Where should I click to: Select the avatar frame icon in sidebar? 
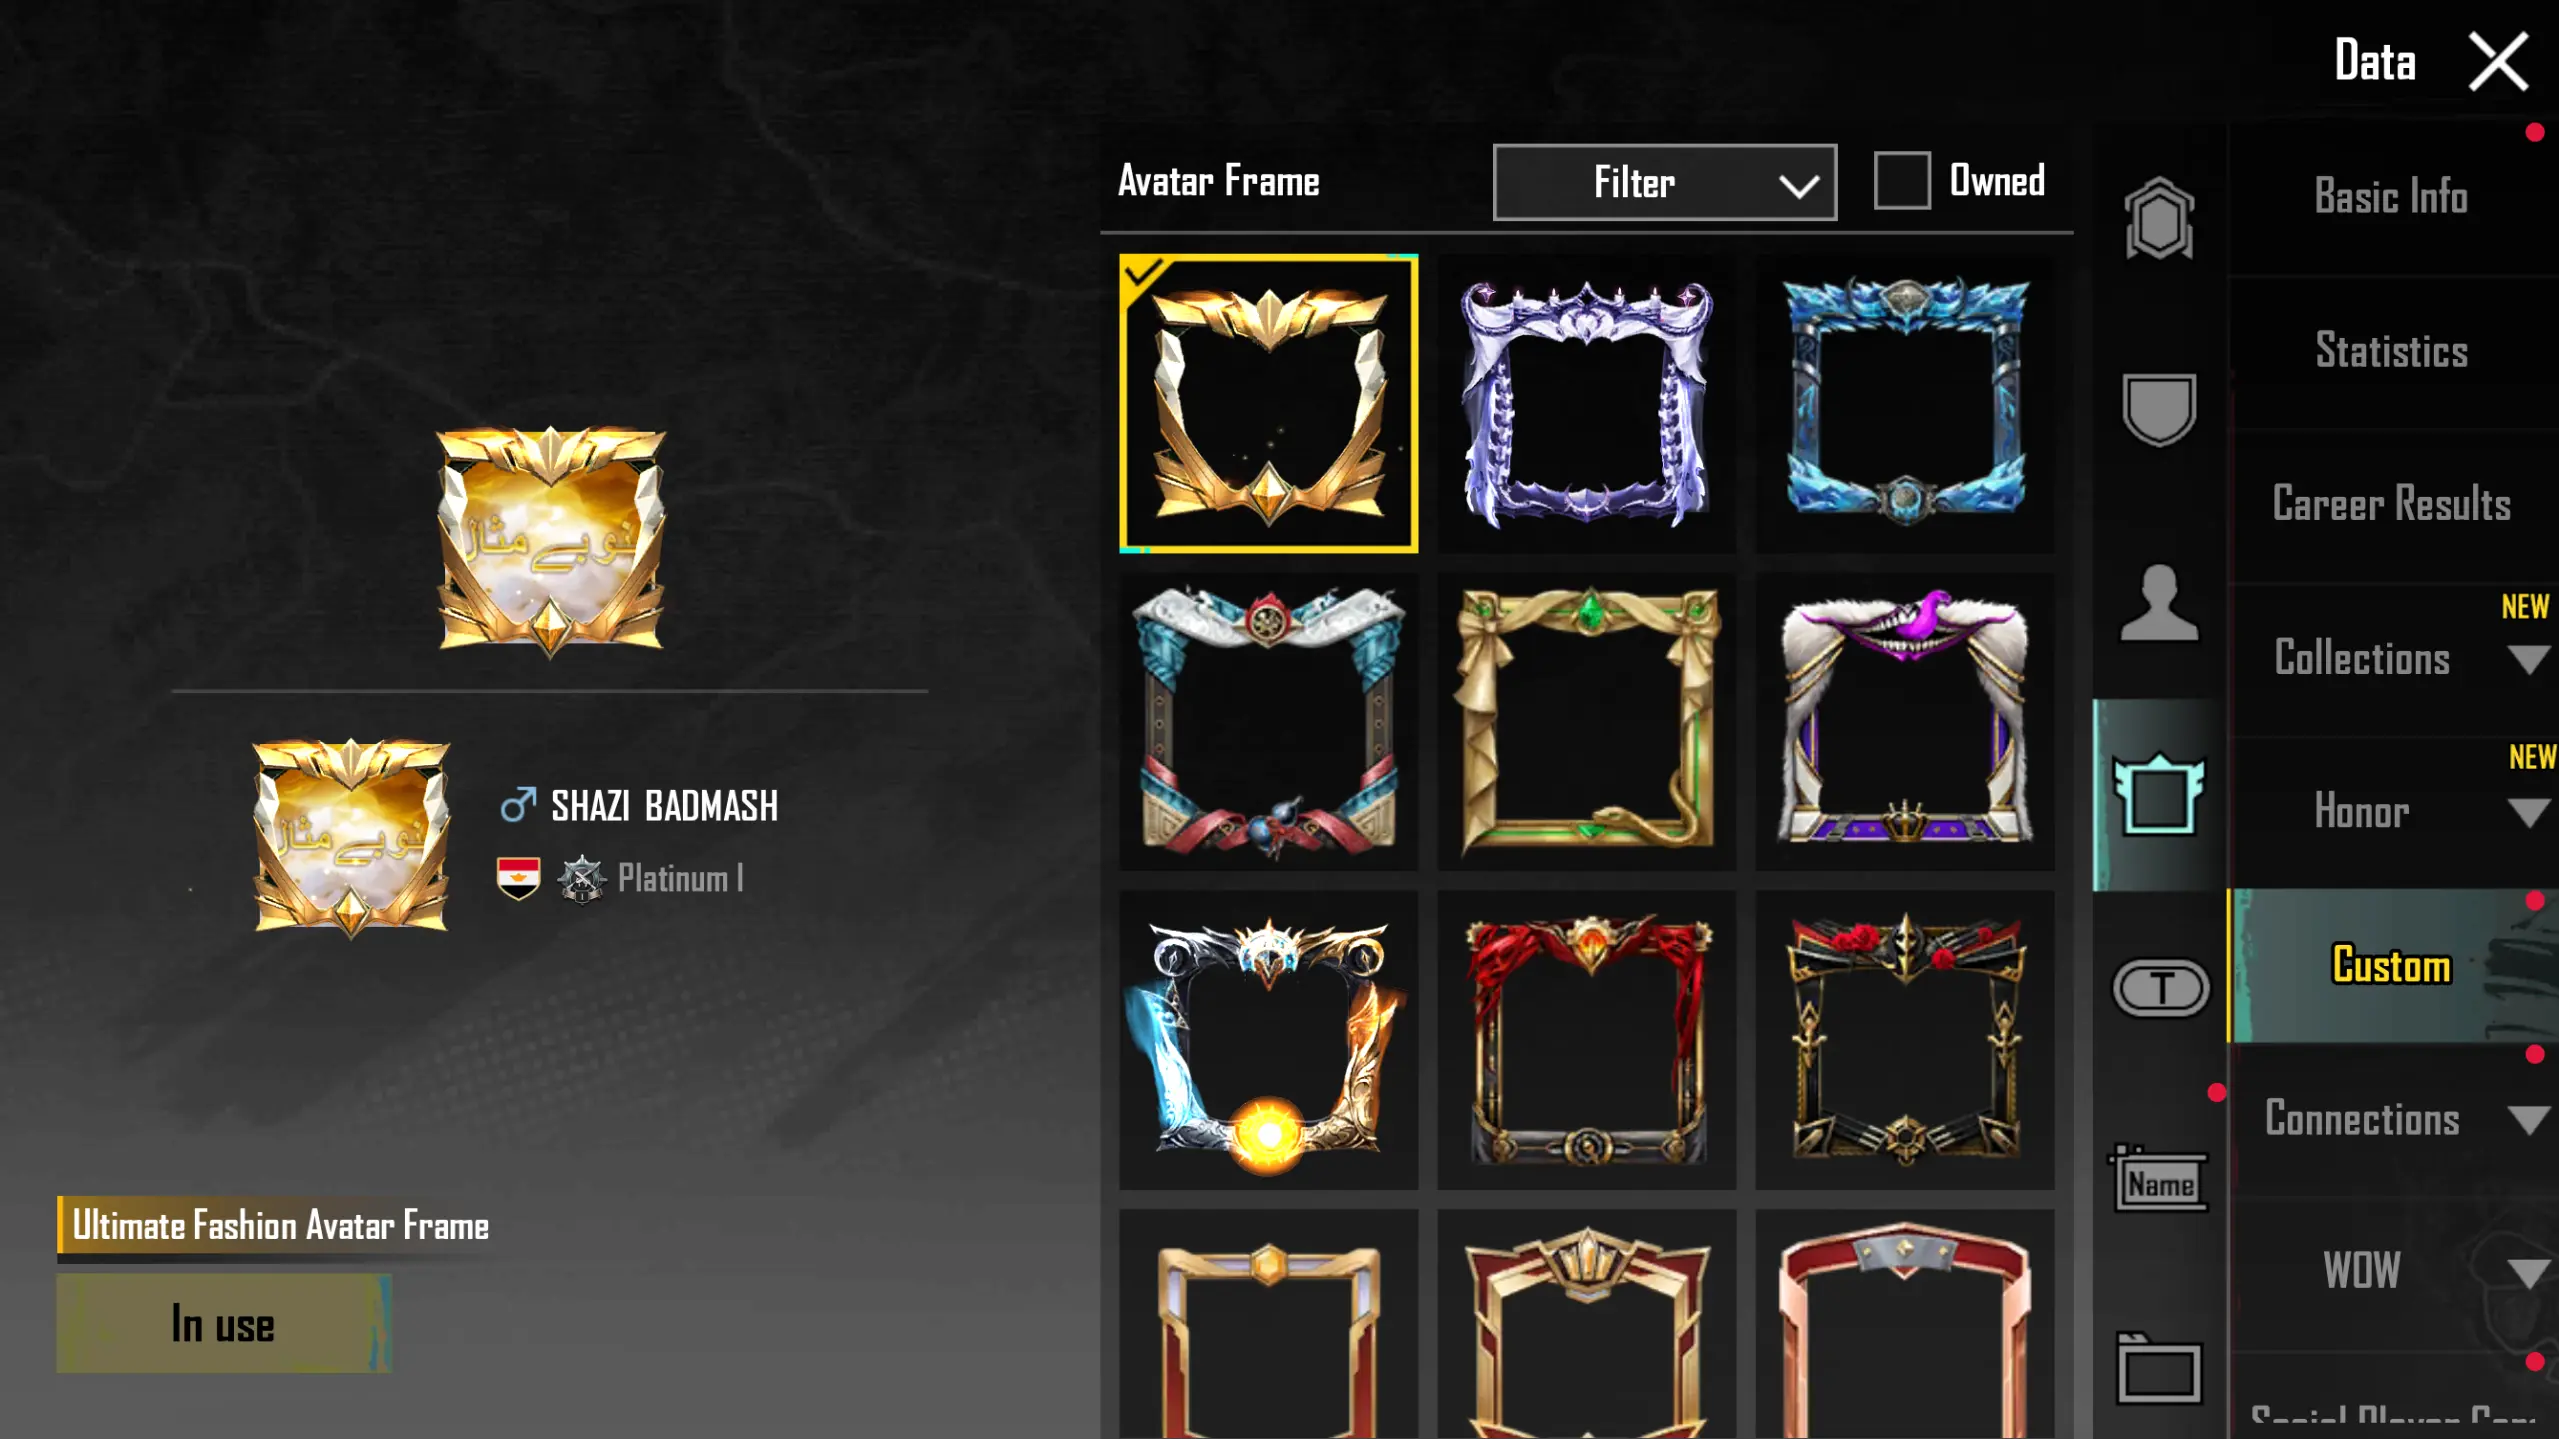[x=2158, y=794]
